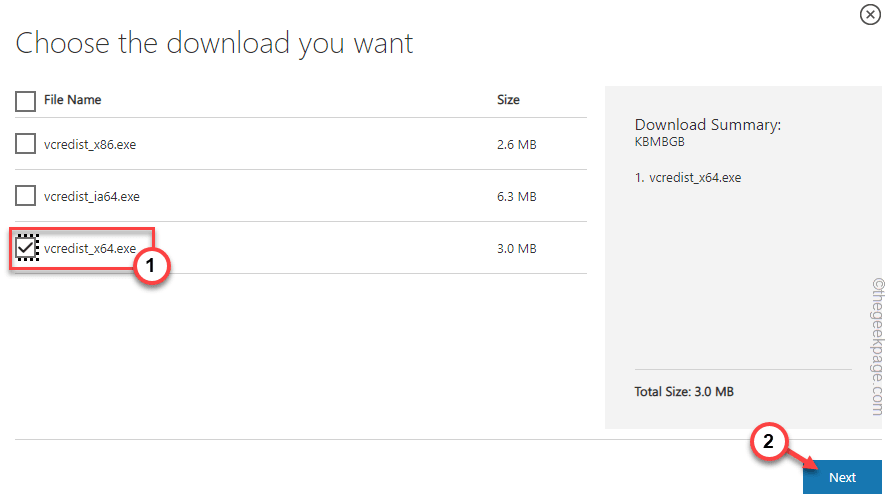Select the vcredist_x86.exe file name
This screenshot has width=894, height=504.
tap(89, 144)
